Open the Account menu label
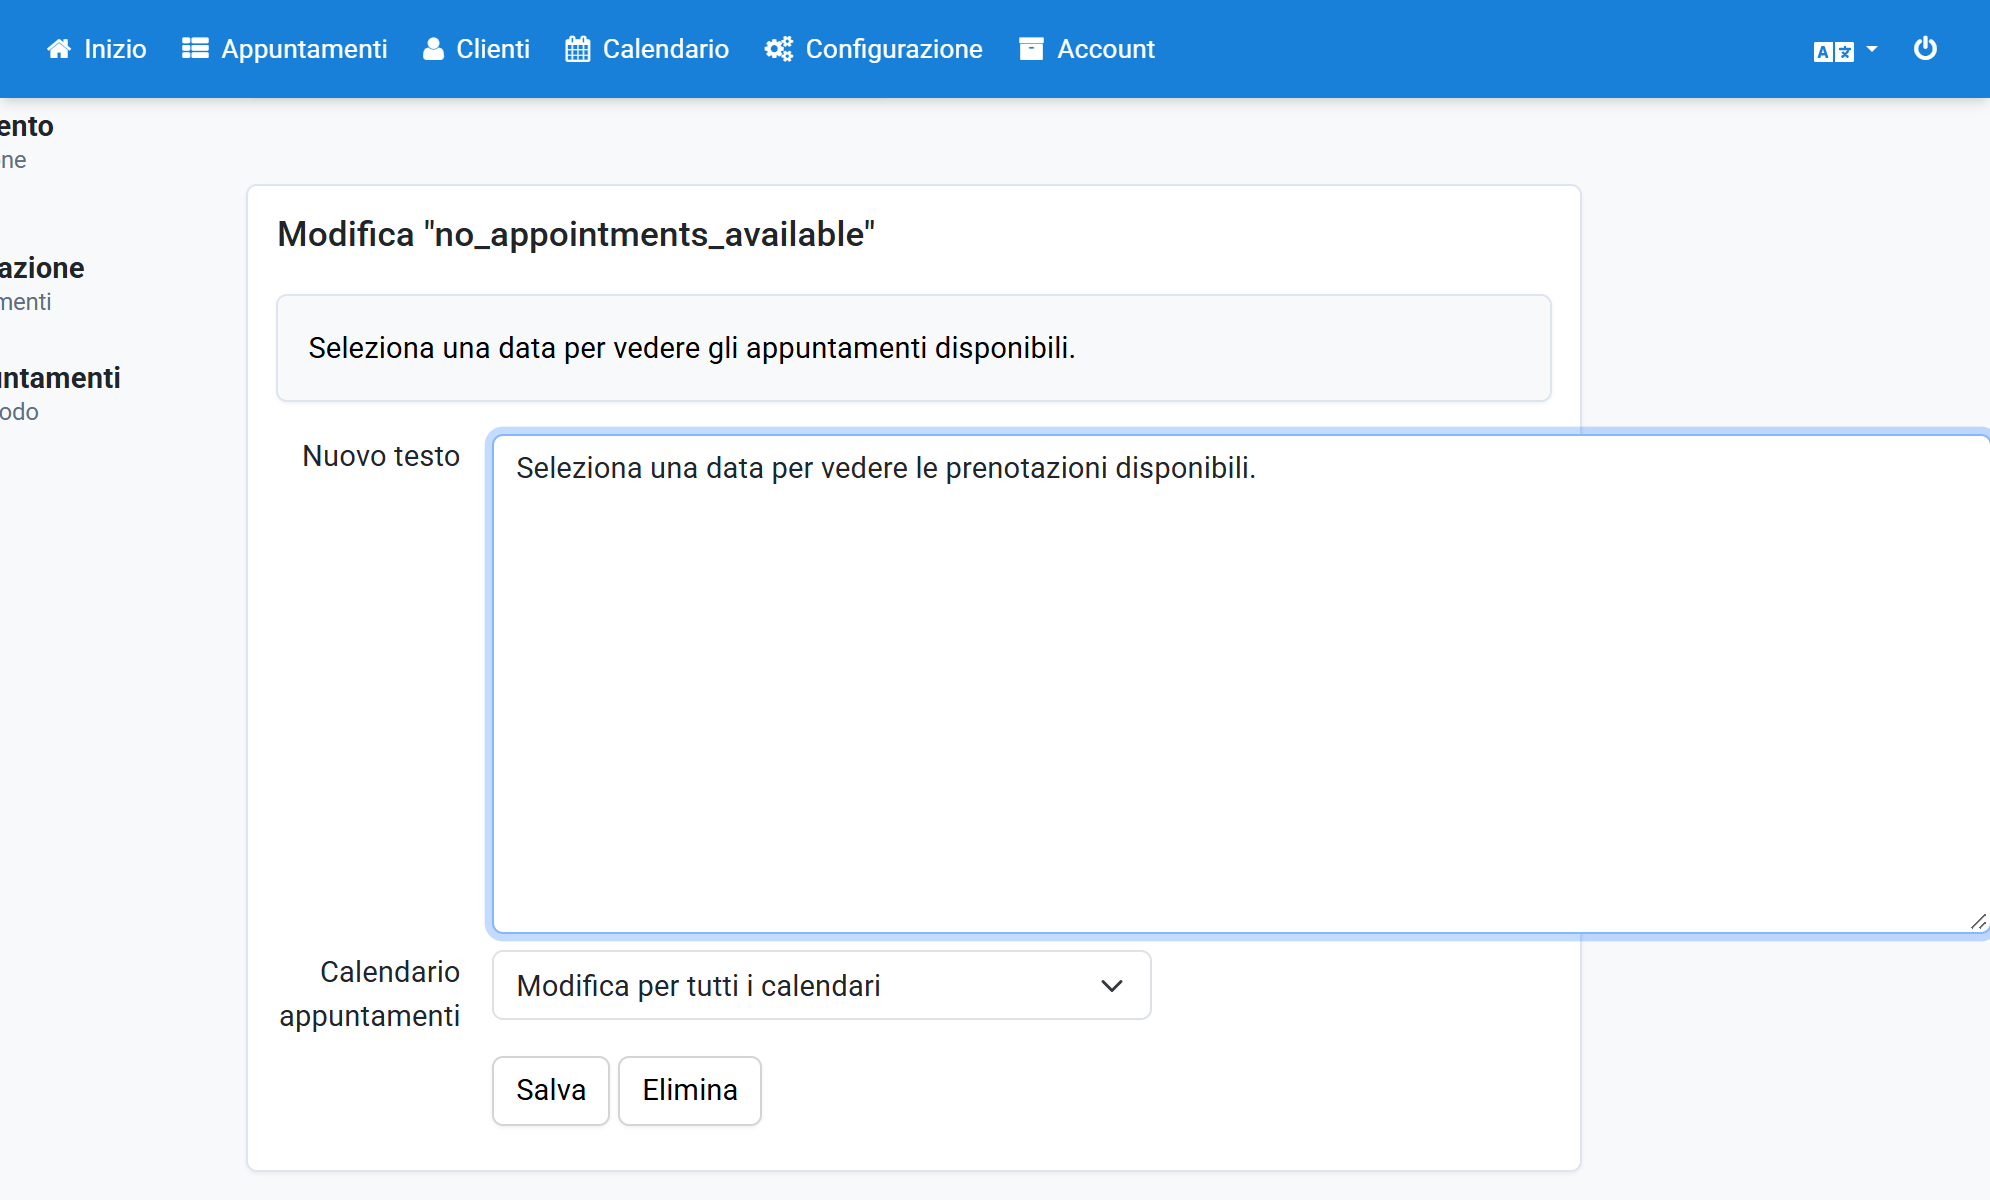The width and height of the screenshot is (1990, 1200). 1106,49
